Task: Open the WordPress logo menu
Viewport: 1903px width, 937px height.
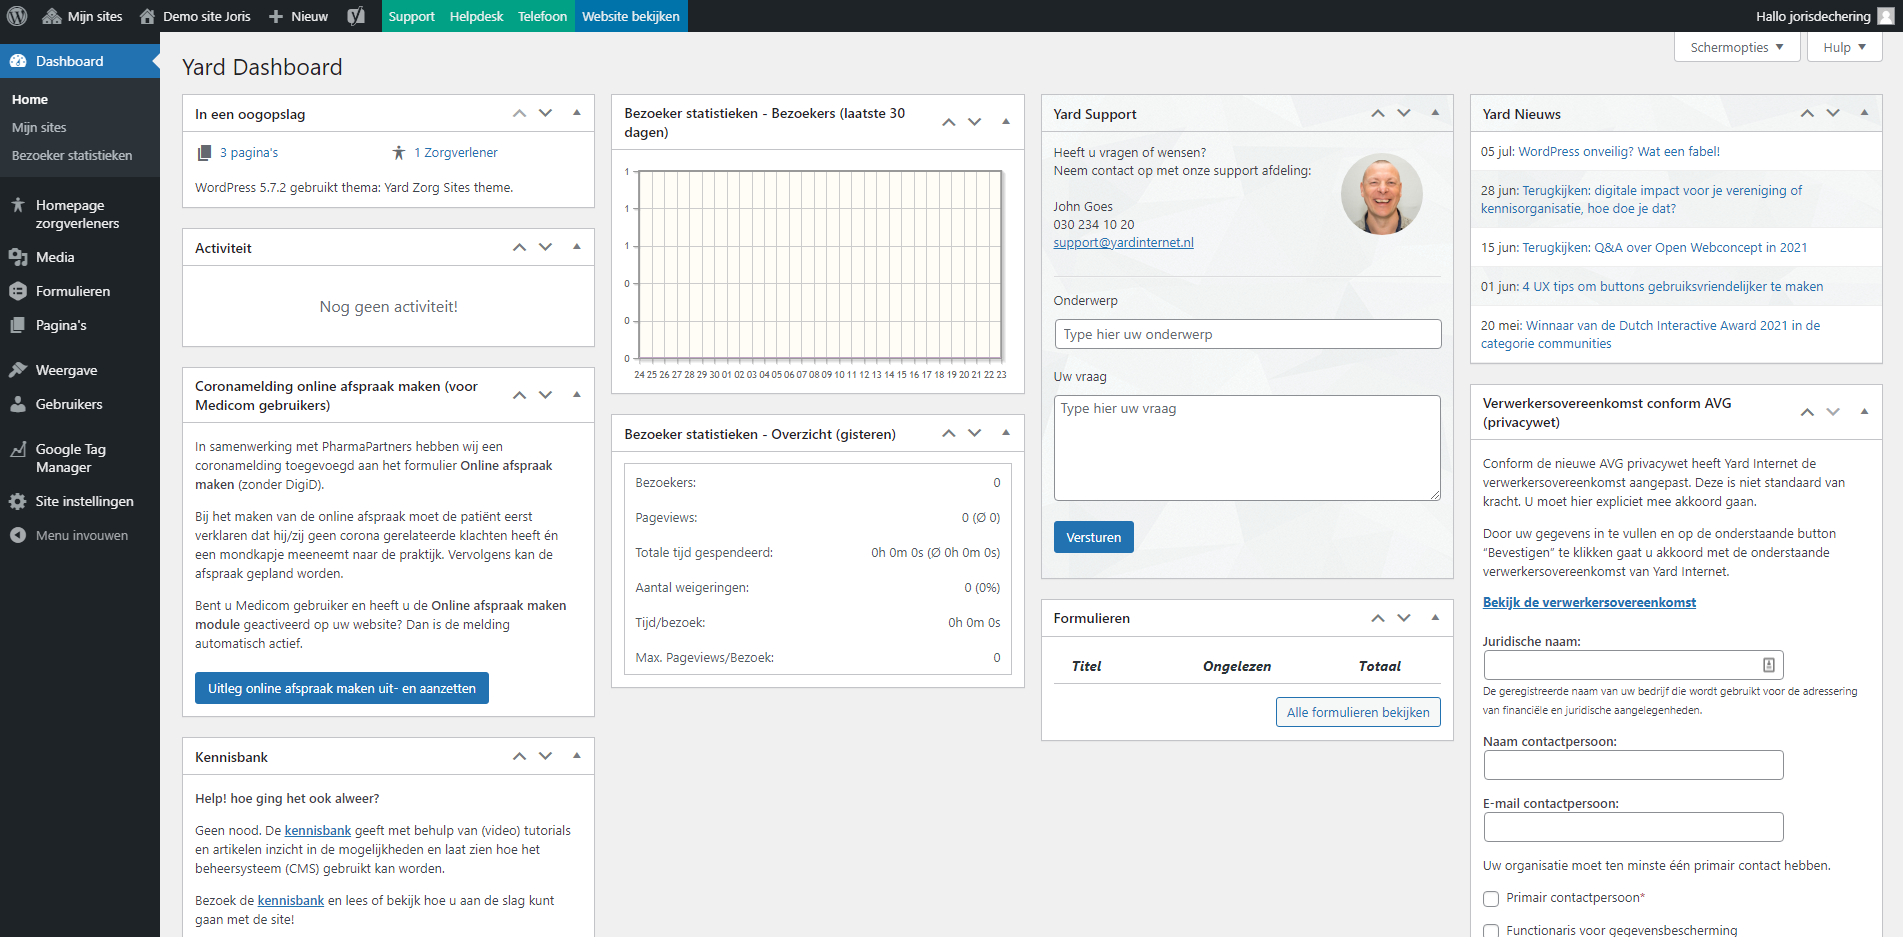Action: (17, 16)
